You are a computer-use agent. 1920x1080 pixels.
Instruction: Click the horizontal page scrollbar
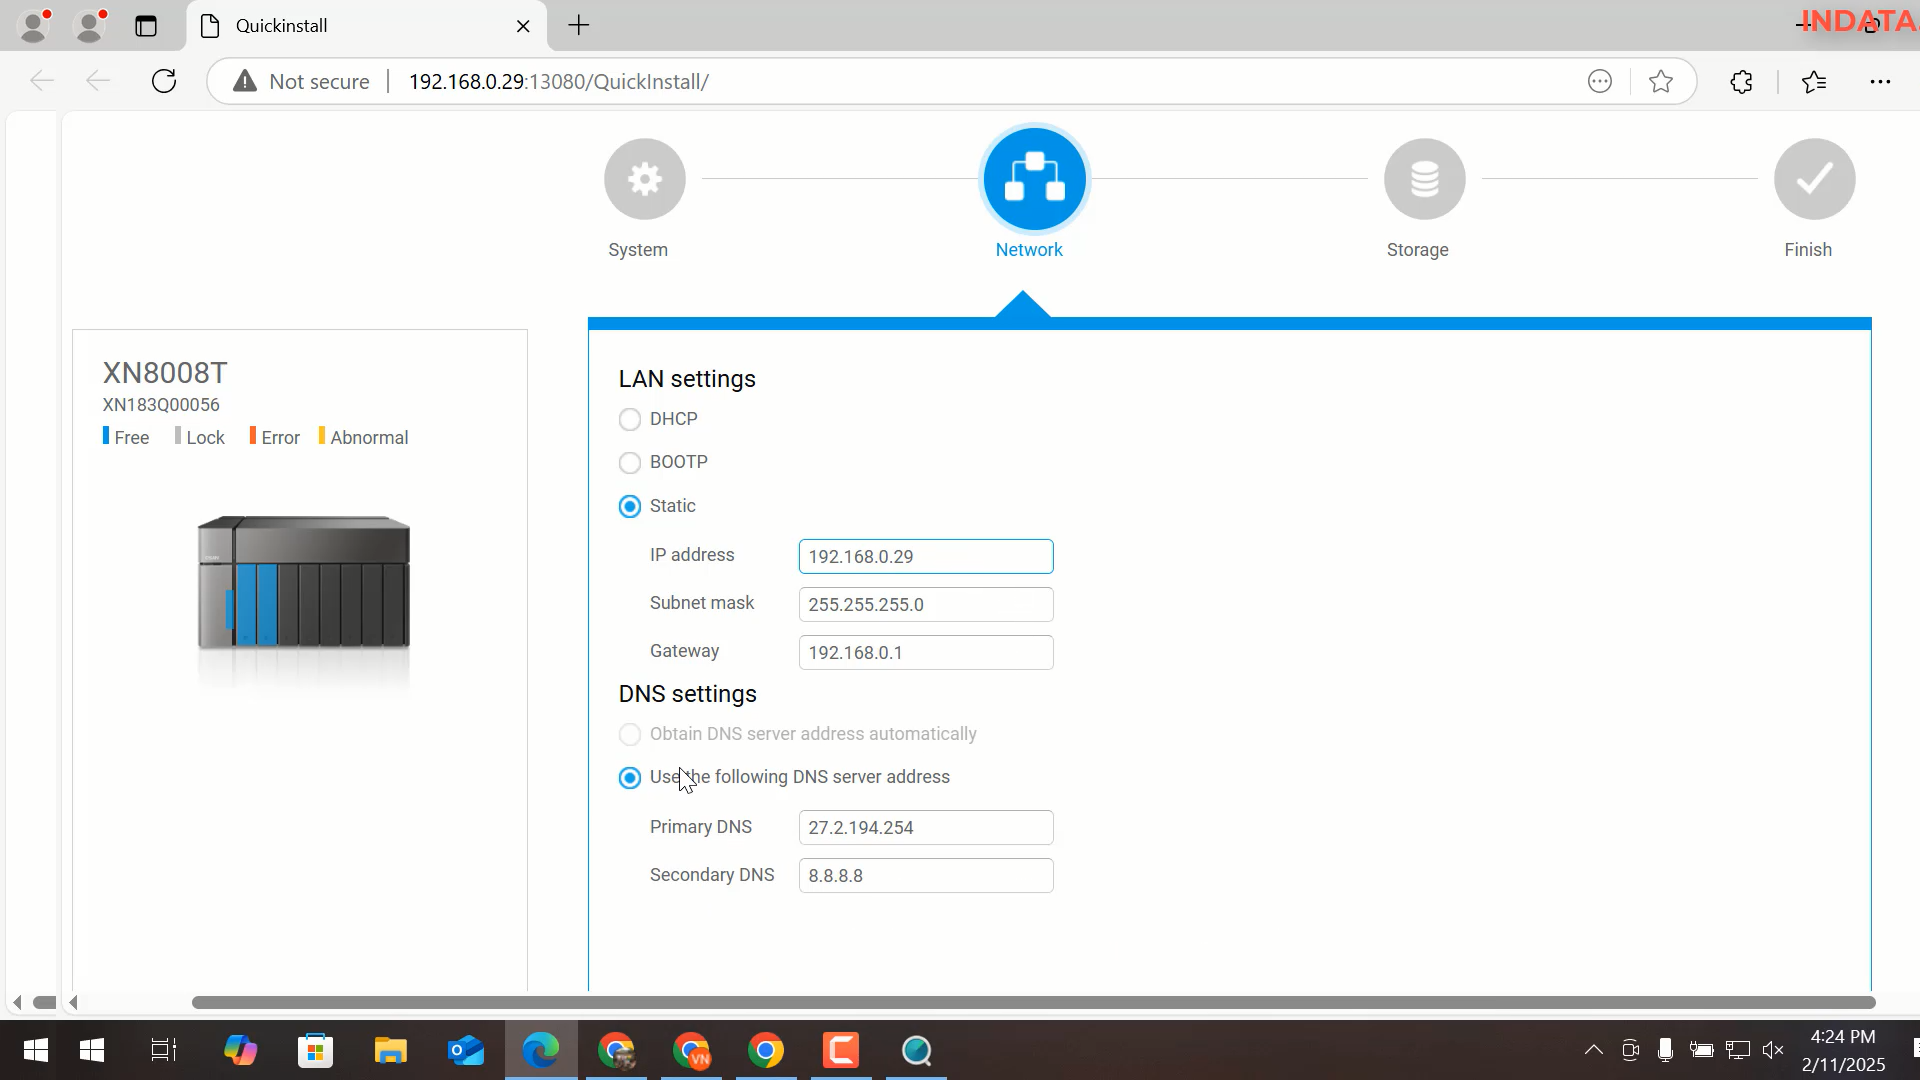tap(1033, 1002)
